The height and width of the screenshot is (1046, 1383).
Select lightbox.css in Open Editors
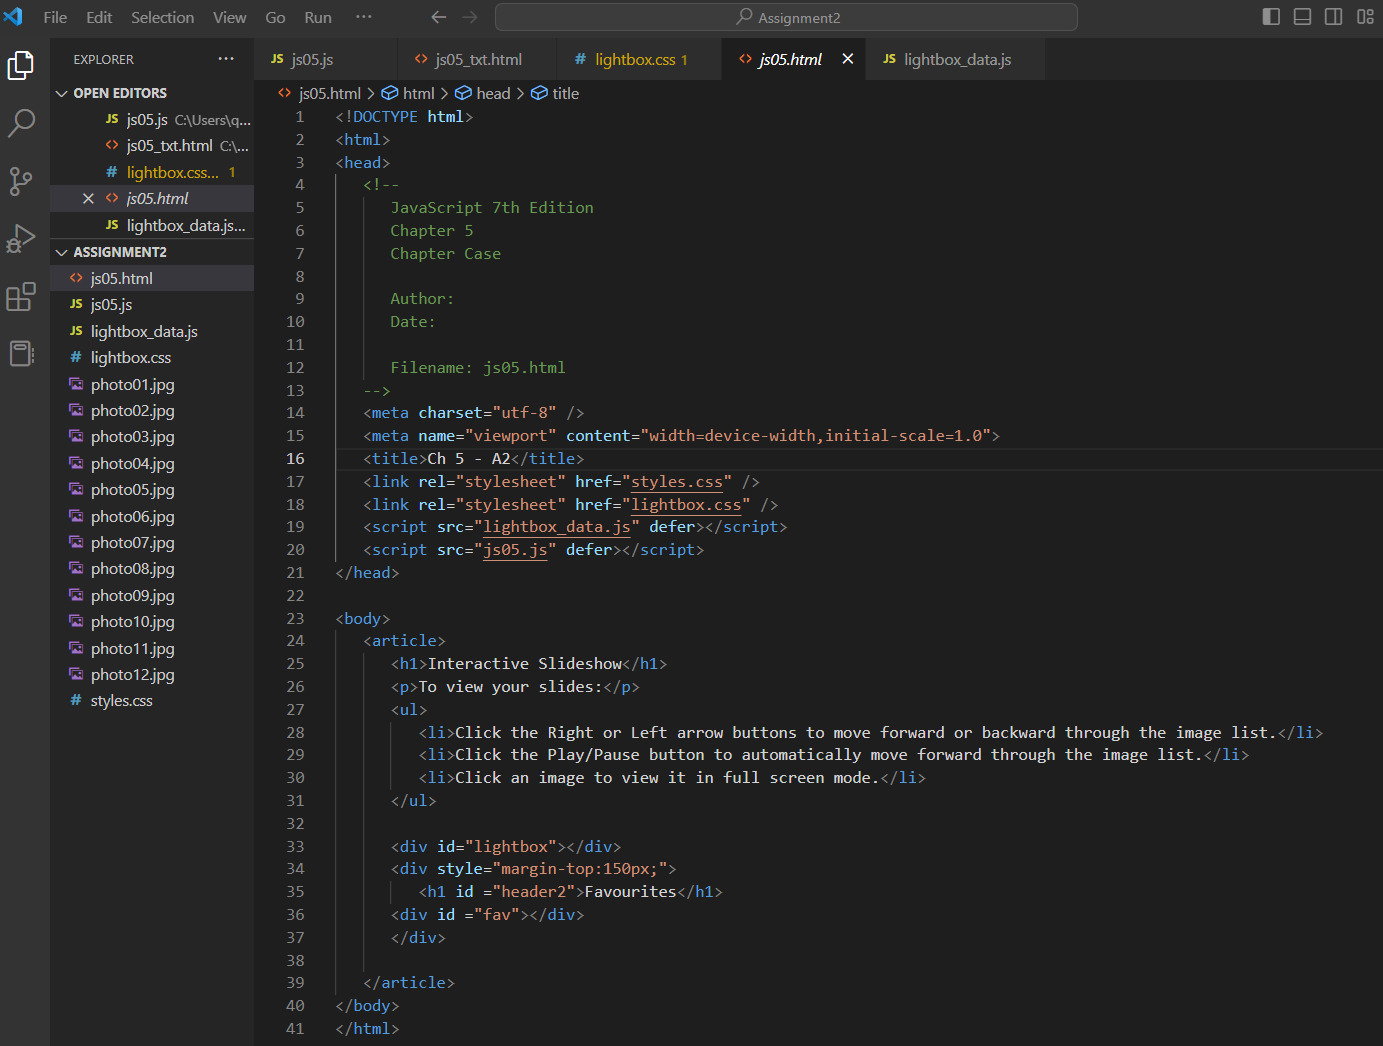(x=152, y=172)
